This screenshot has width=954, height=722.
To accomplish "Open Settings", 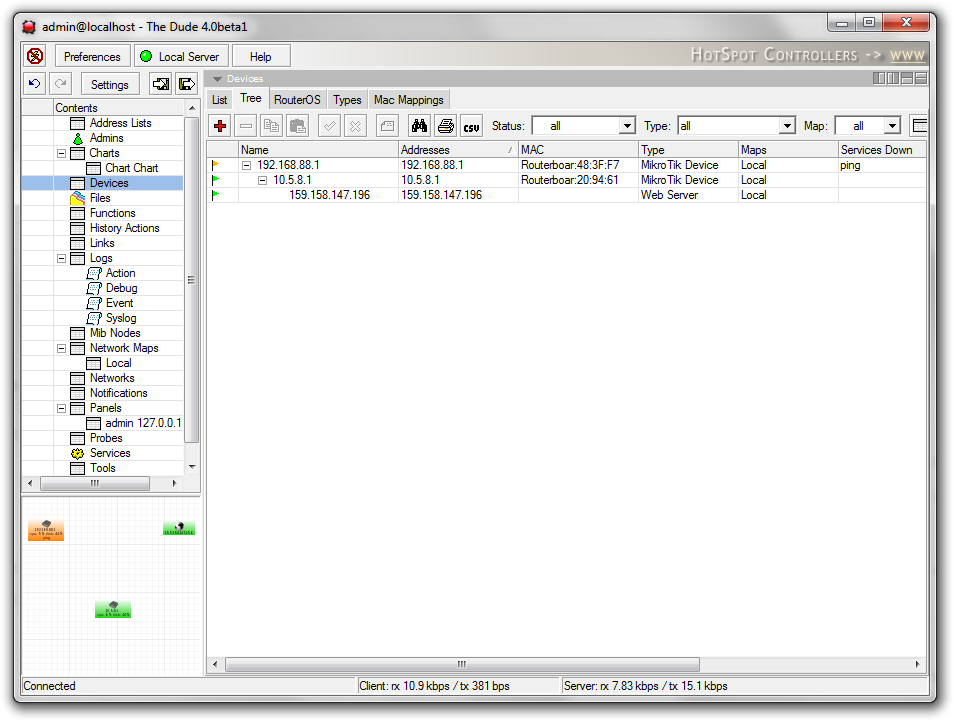I will pyautogui.click(x=110, y=84).
